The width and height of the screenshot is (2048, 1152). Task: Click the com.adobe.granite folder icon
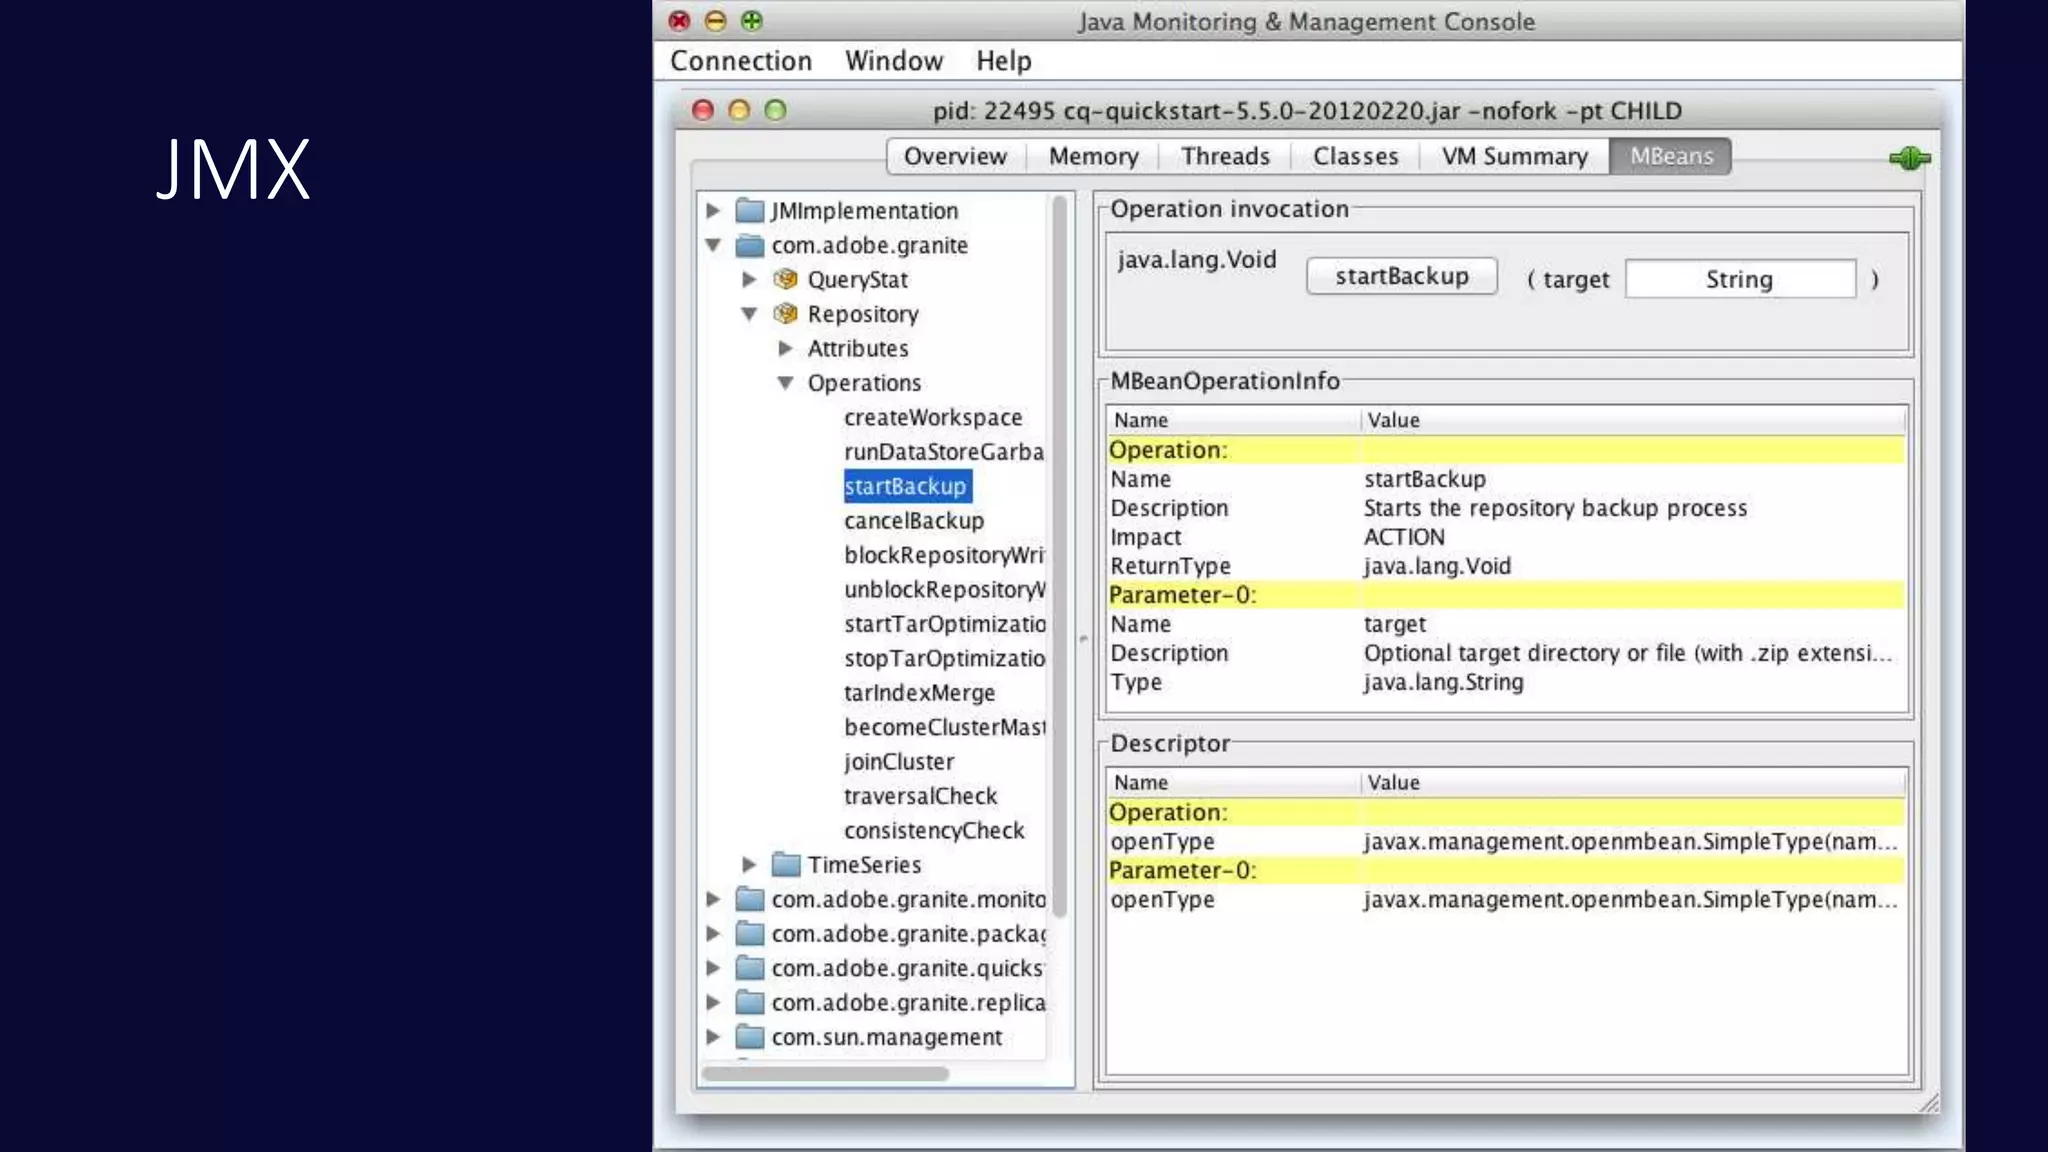(x=750, y=245)
